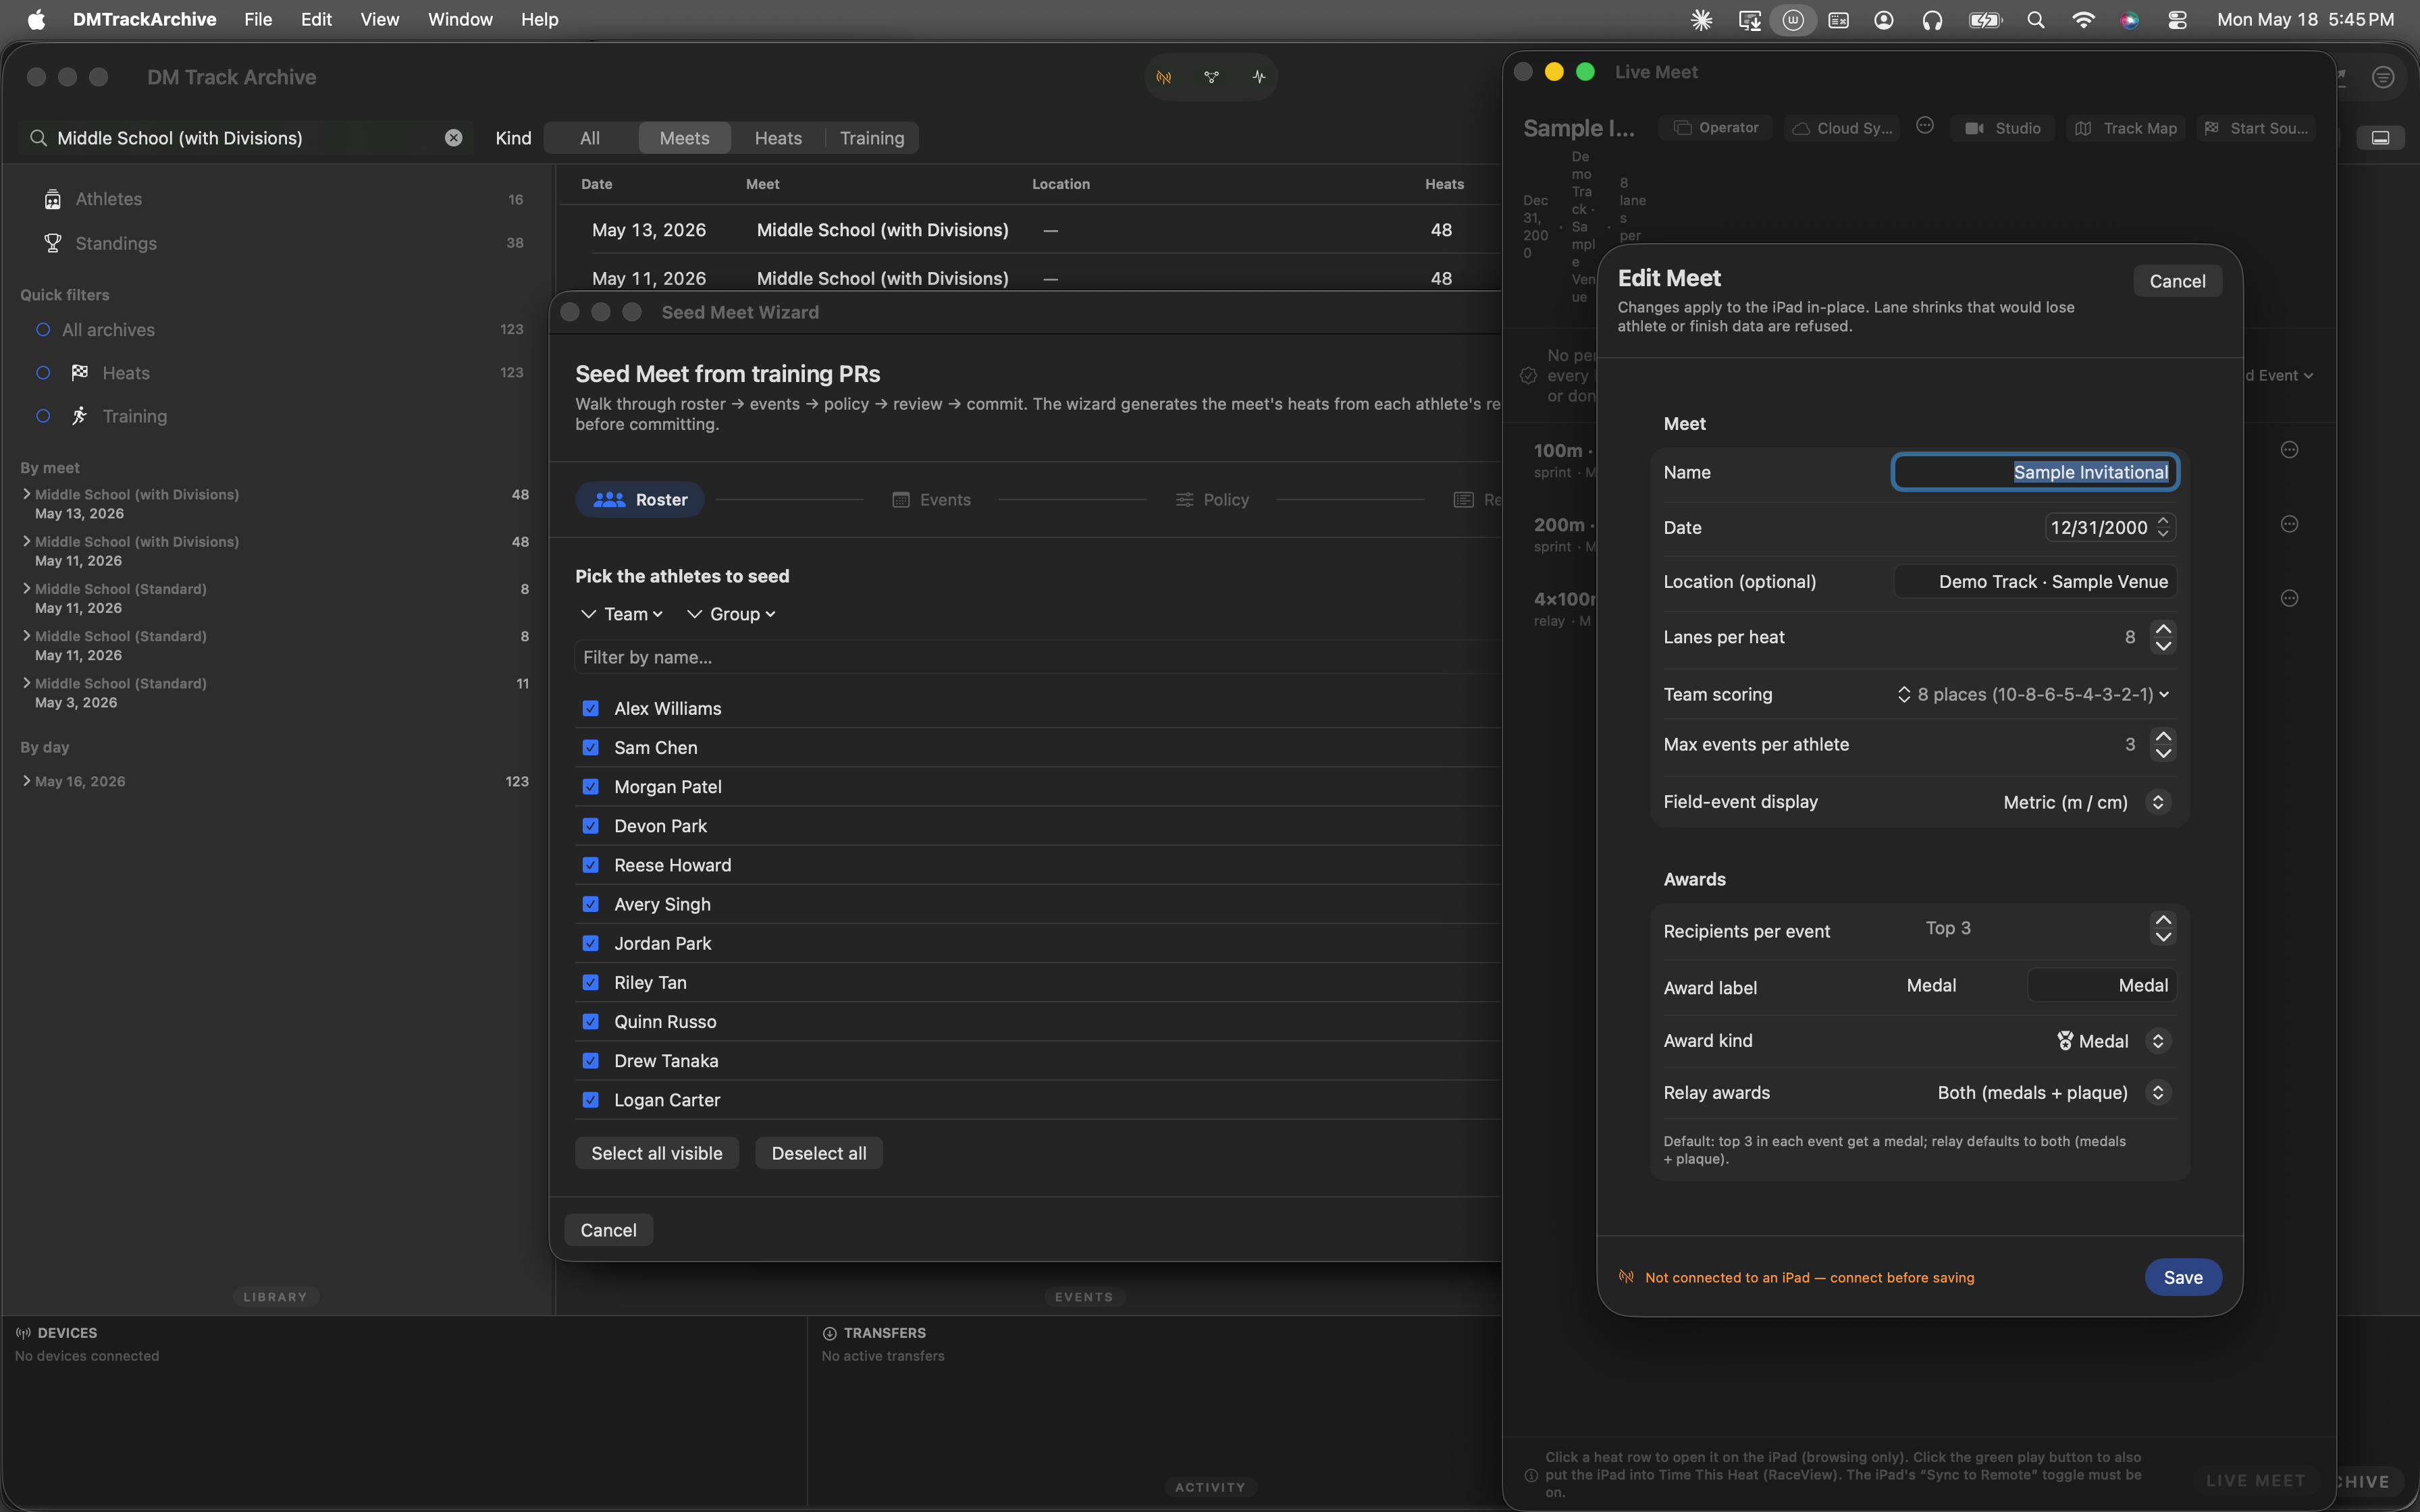This screenshot has width=2420, height=1512.
Task: Select the Heats quick filter radio
Action: point(43,373)
